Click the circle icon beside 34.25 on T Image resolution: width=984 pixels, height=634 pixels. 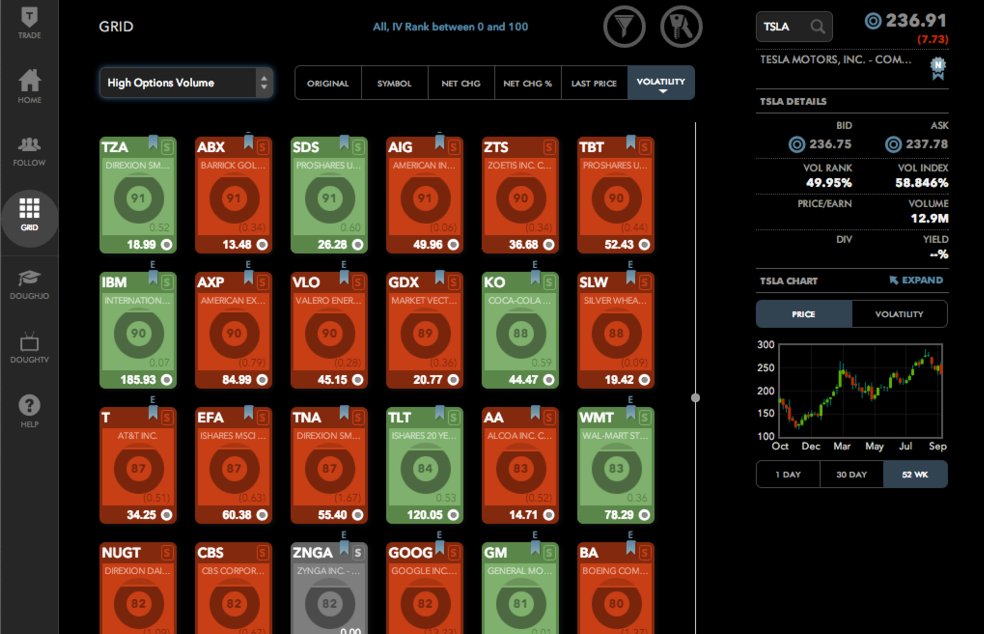click(167, 515)
